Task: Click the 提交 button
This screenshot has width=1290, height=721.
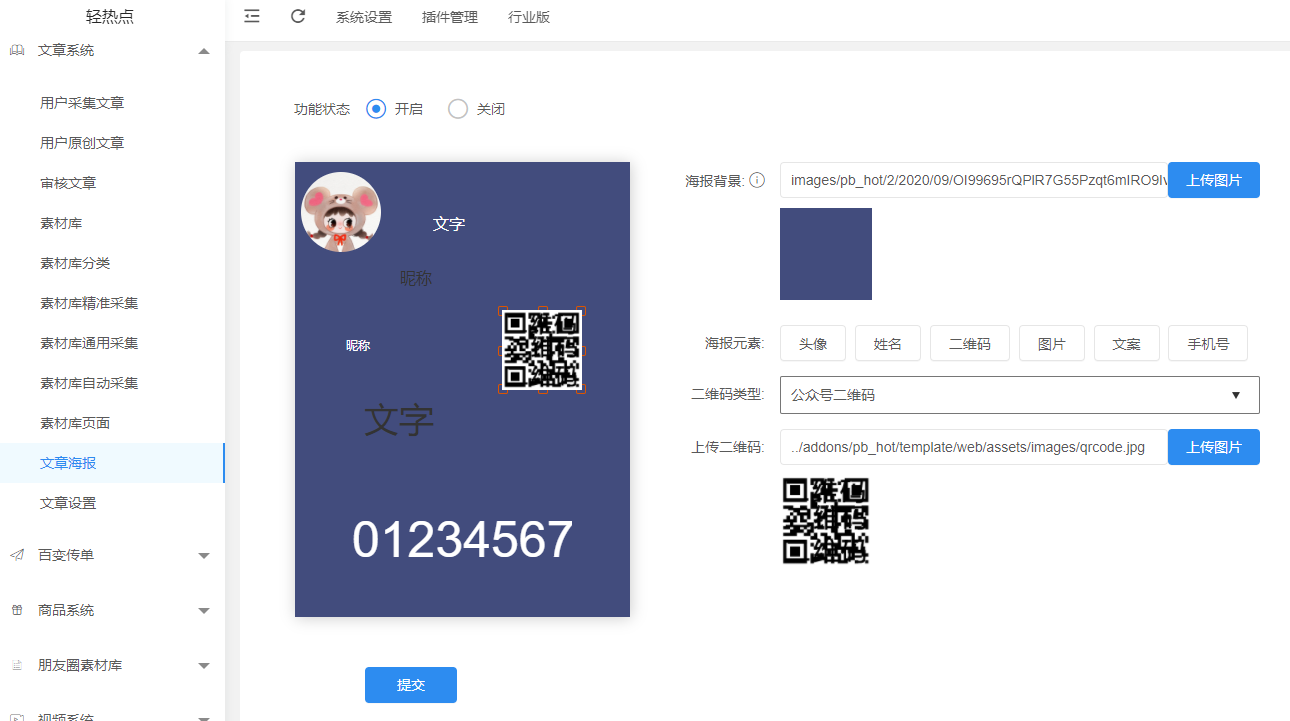Action: 411,685
